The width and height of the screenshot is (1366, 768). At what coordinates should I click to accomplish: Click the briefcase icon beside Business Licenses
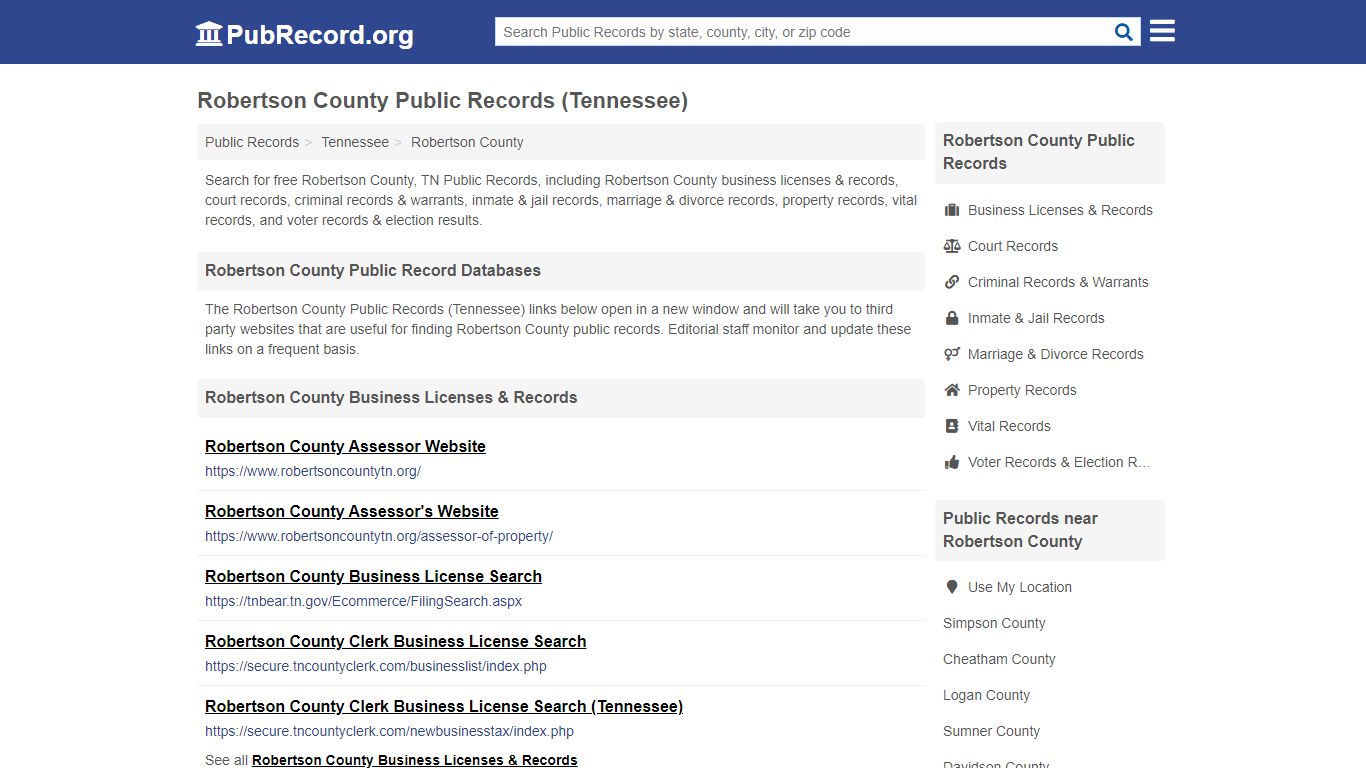952,210
